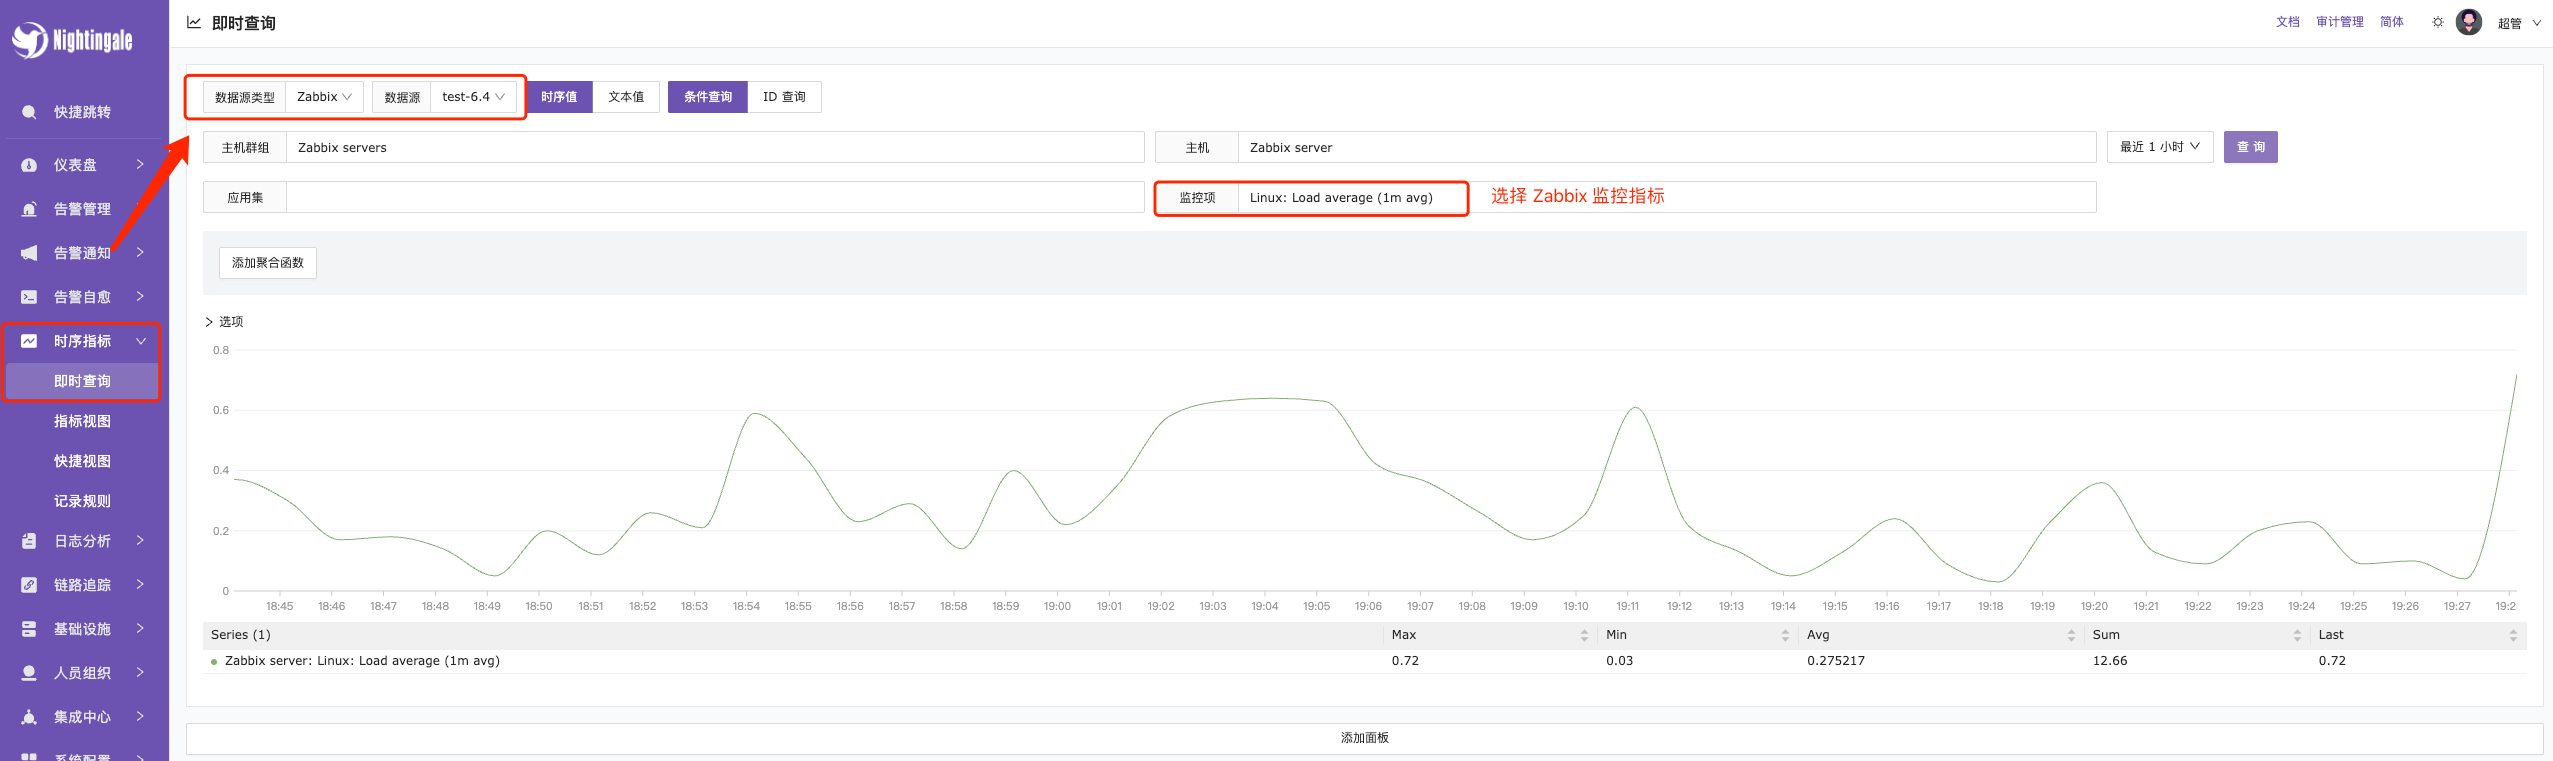Click the time-series metrics chart icon
Image resolution: width=2553 pixels, height=761 pixels.
tap(29, 341)
